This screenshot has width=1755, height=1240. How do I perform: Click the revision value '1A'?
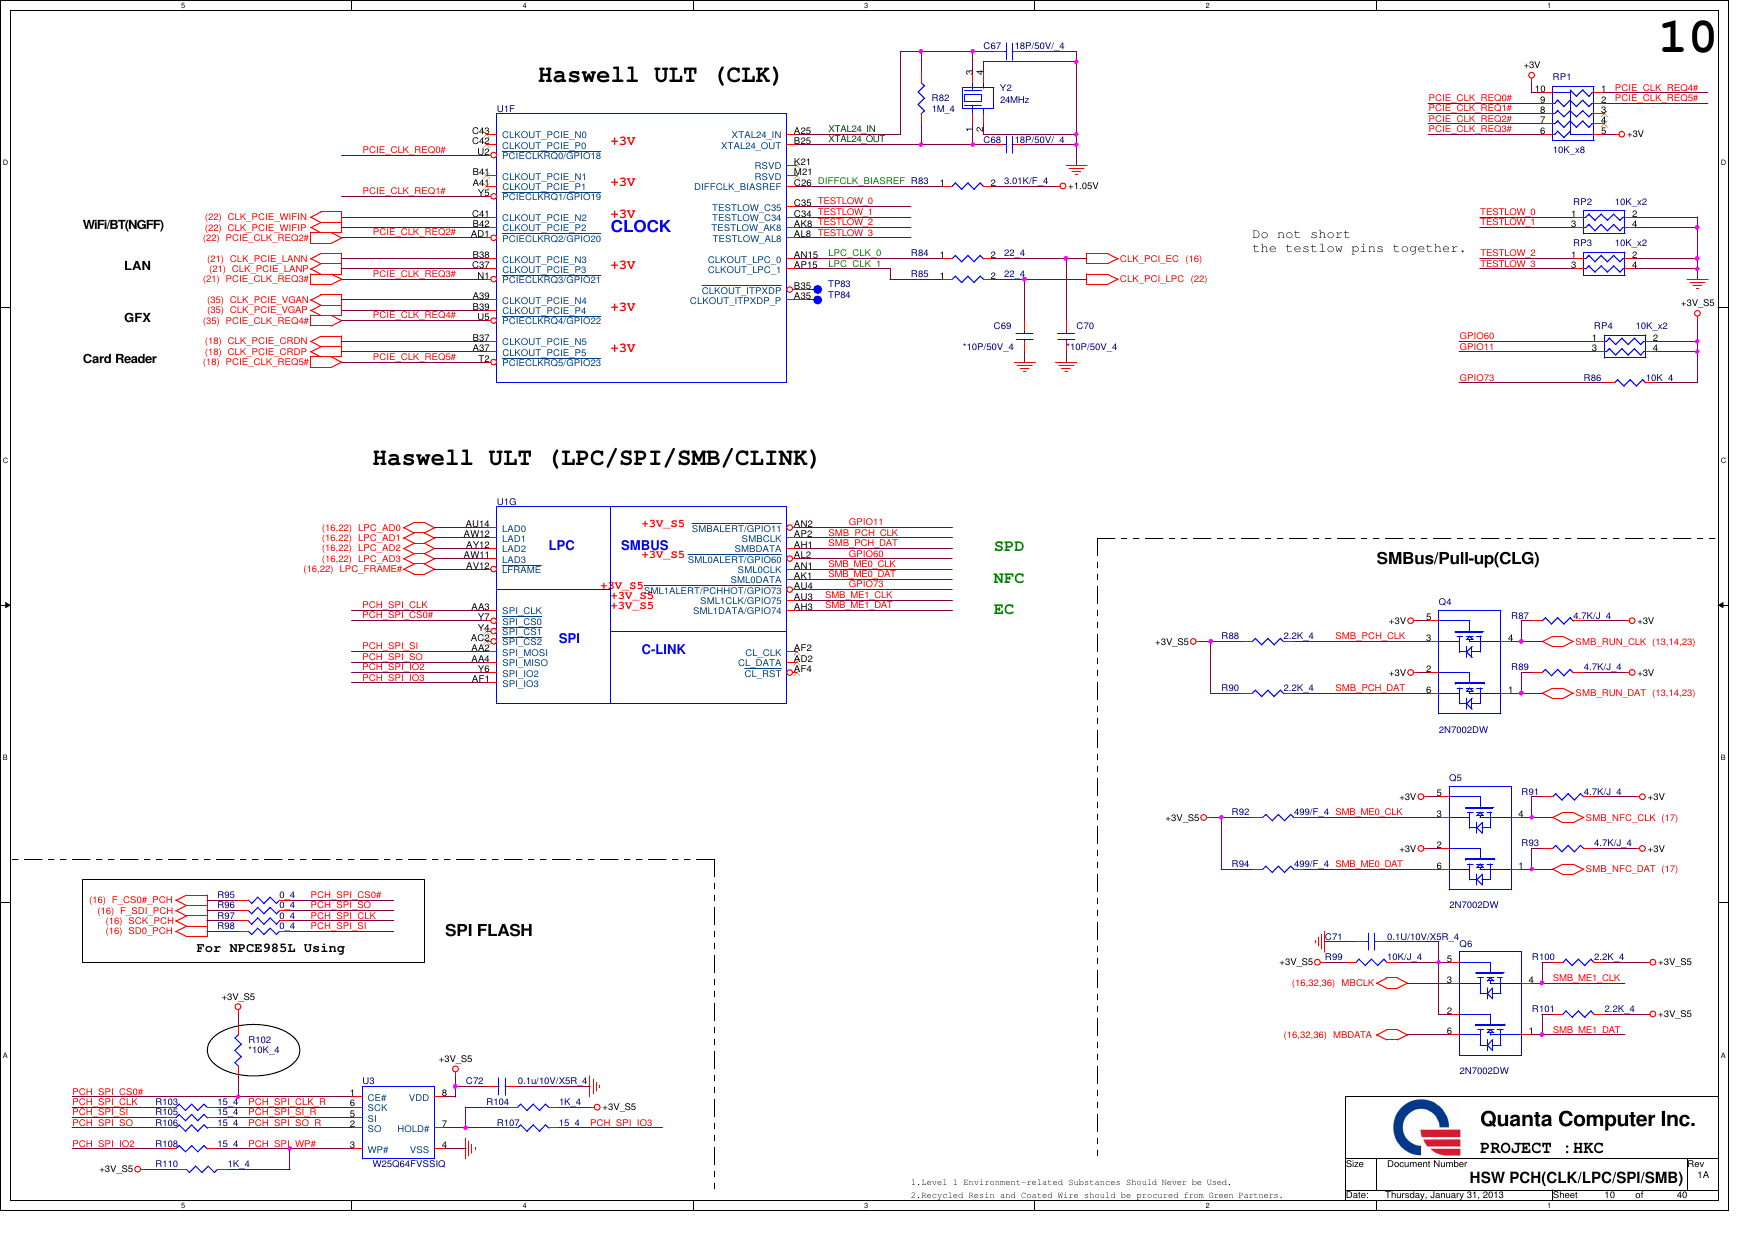[x=1703, y=1175]
